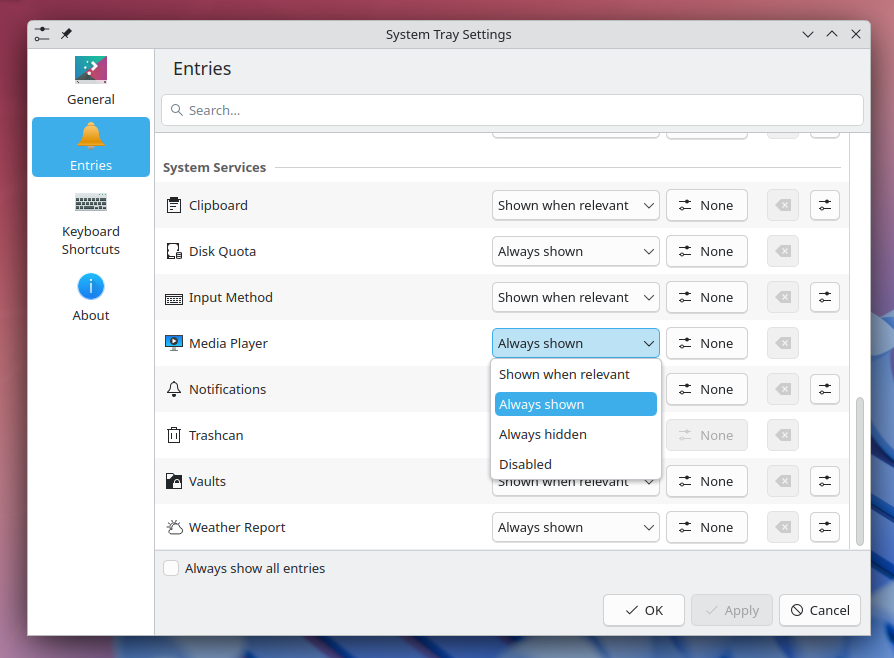Configure the Weather Report entry
The width and height of the screenshot is (894, 658).
(825, 527)
